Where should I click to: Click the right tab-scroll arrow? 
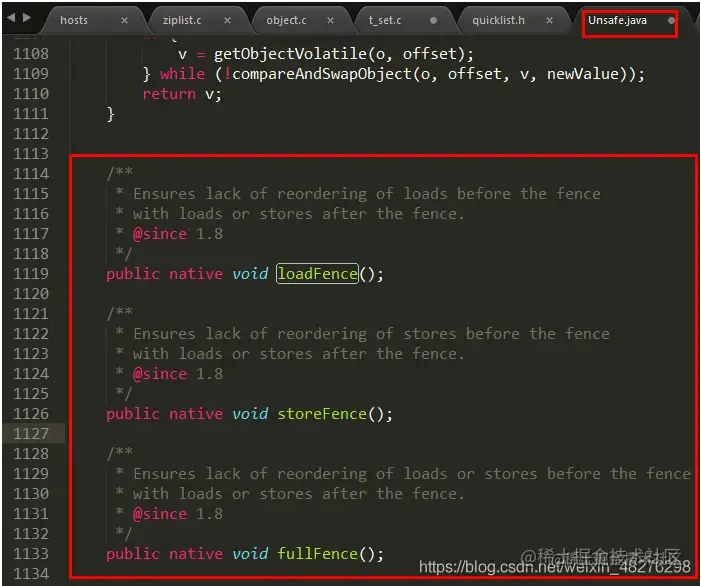[x=27, y=18]
